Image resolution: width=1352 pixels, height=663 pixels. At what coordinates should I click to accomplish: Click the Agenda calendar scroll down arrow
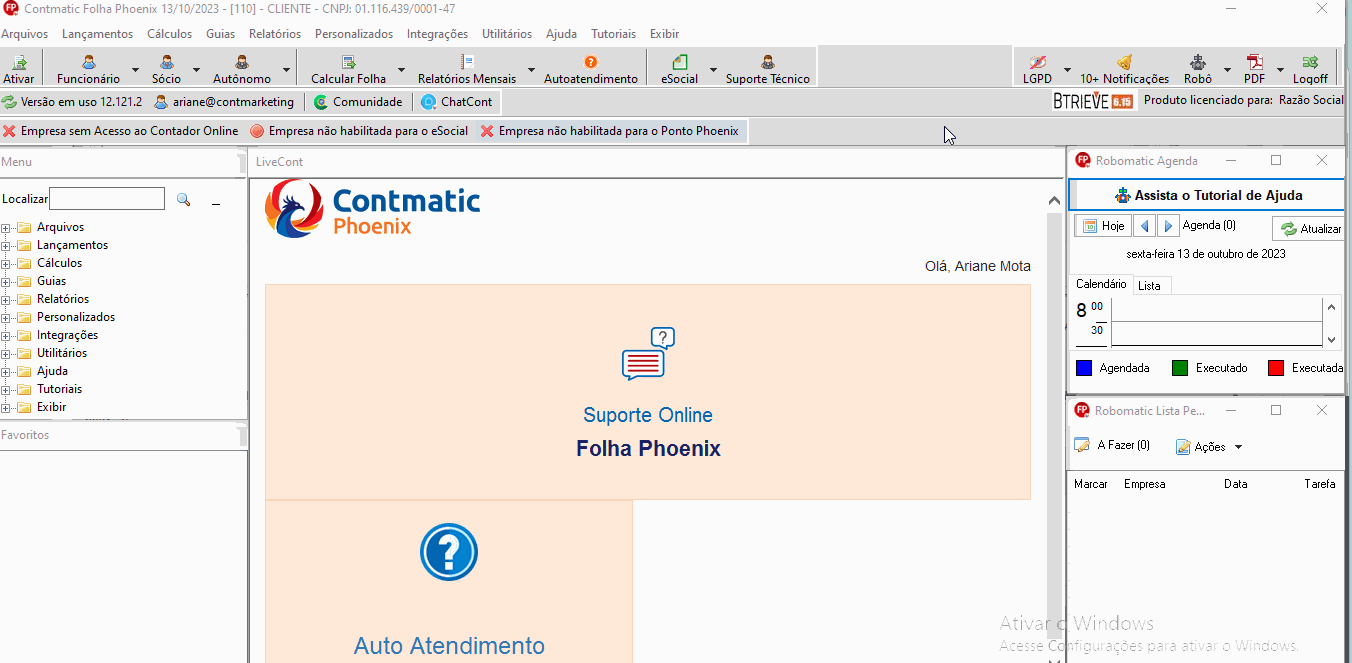[1331, 340]
